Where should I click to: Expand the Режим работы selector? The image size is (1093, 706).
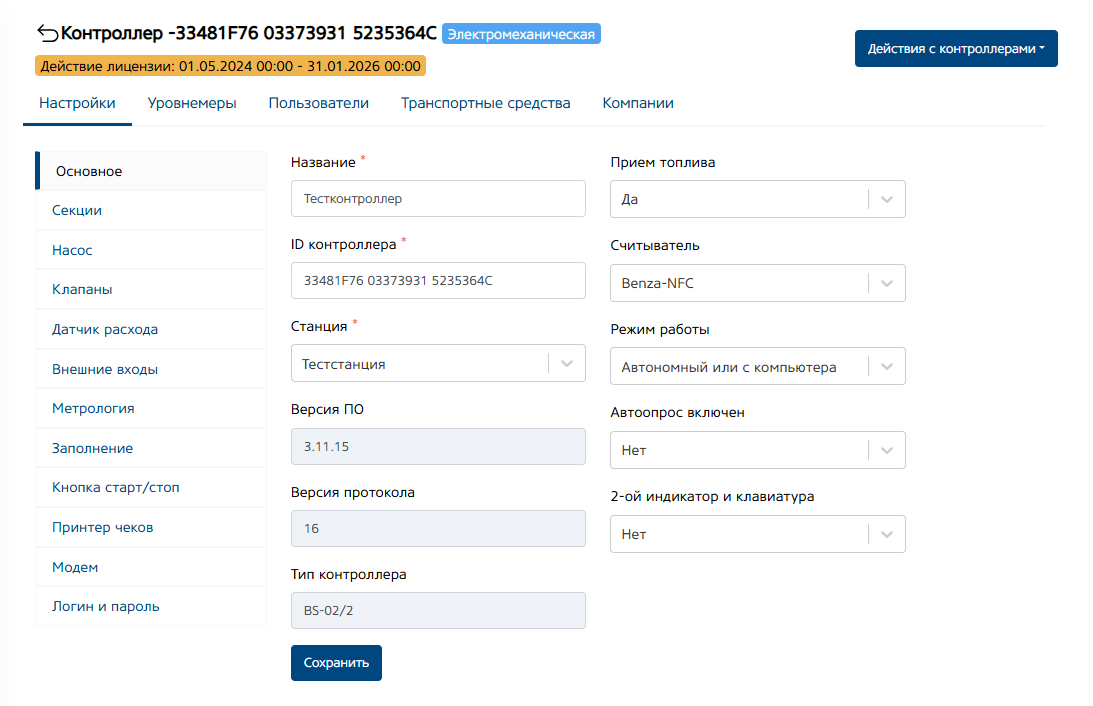pyautogui.click(x=887, y=367)
